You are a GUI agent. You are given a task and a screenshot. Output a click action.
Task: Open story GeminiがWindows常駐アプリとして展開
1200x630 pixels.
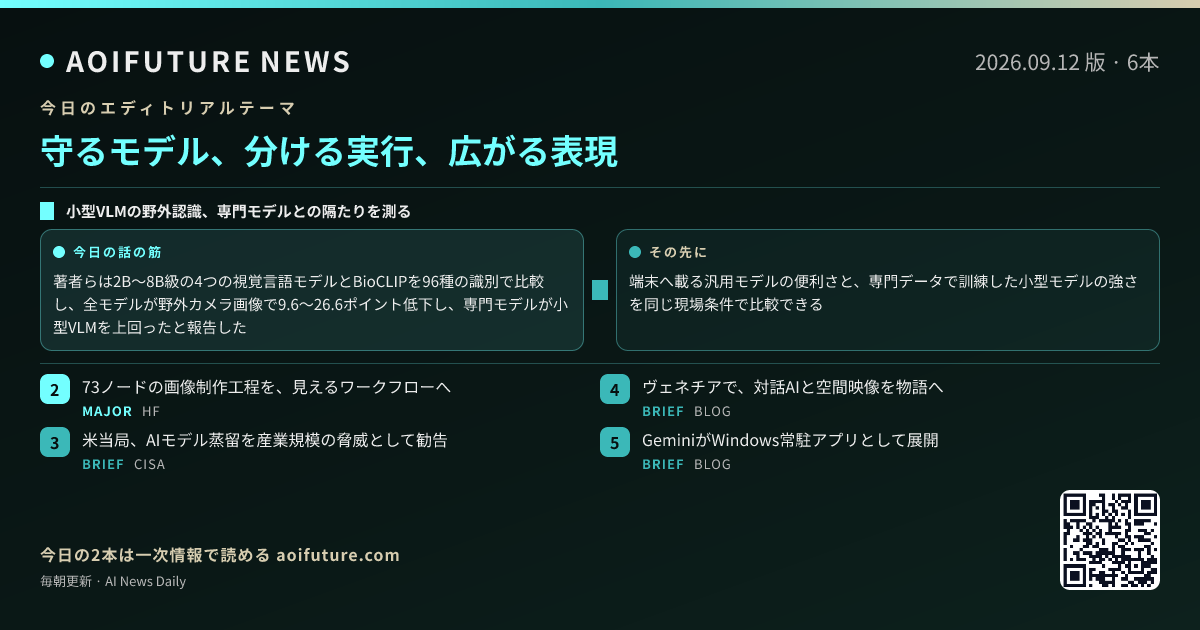coord(790,440)
